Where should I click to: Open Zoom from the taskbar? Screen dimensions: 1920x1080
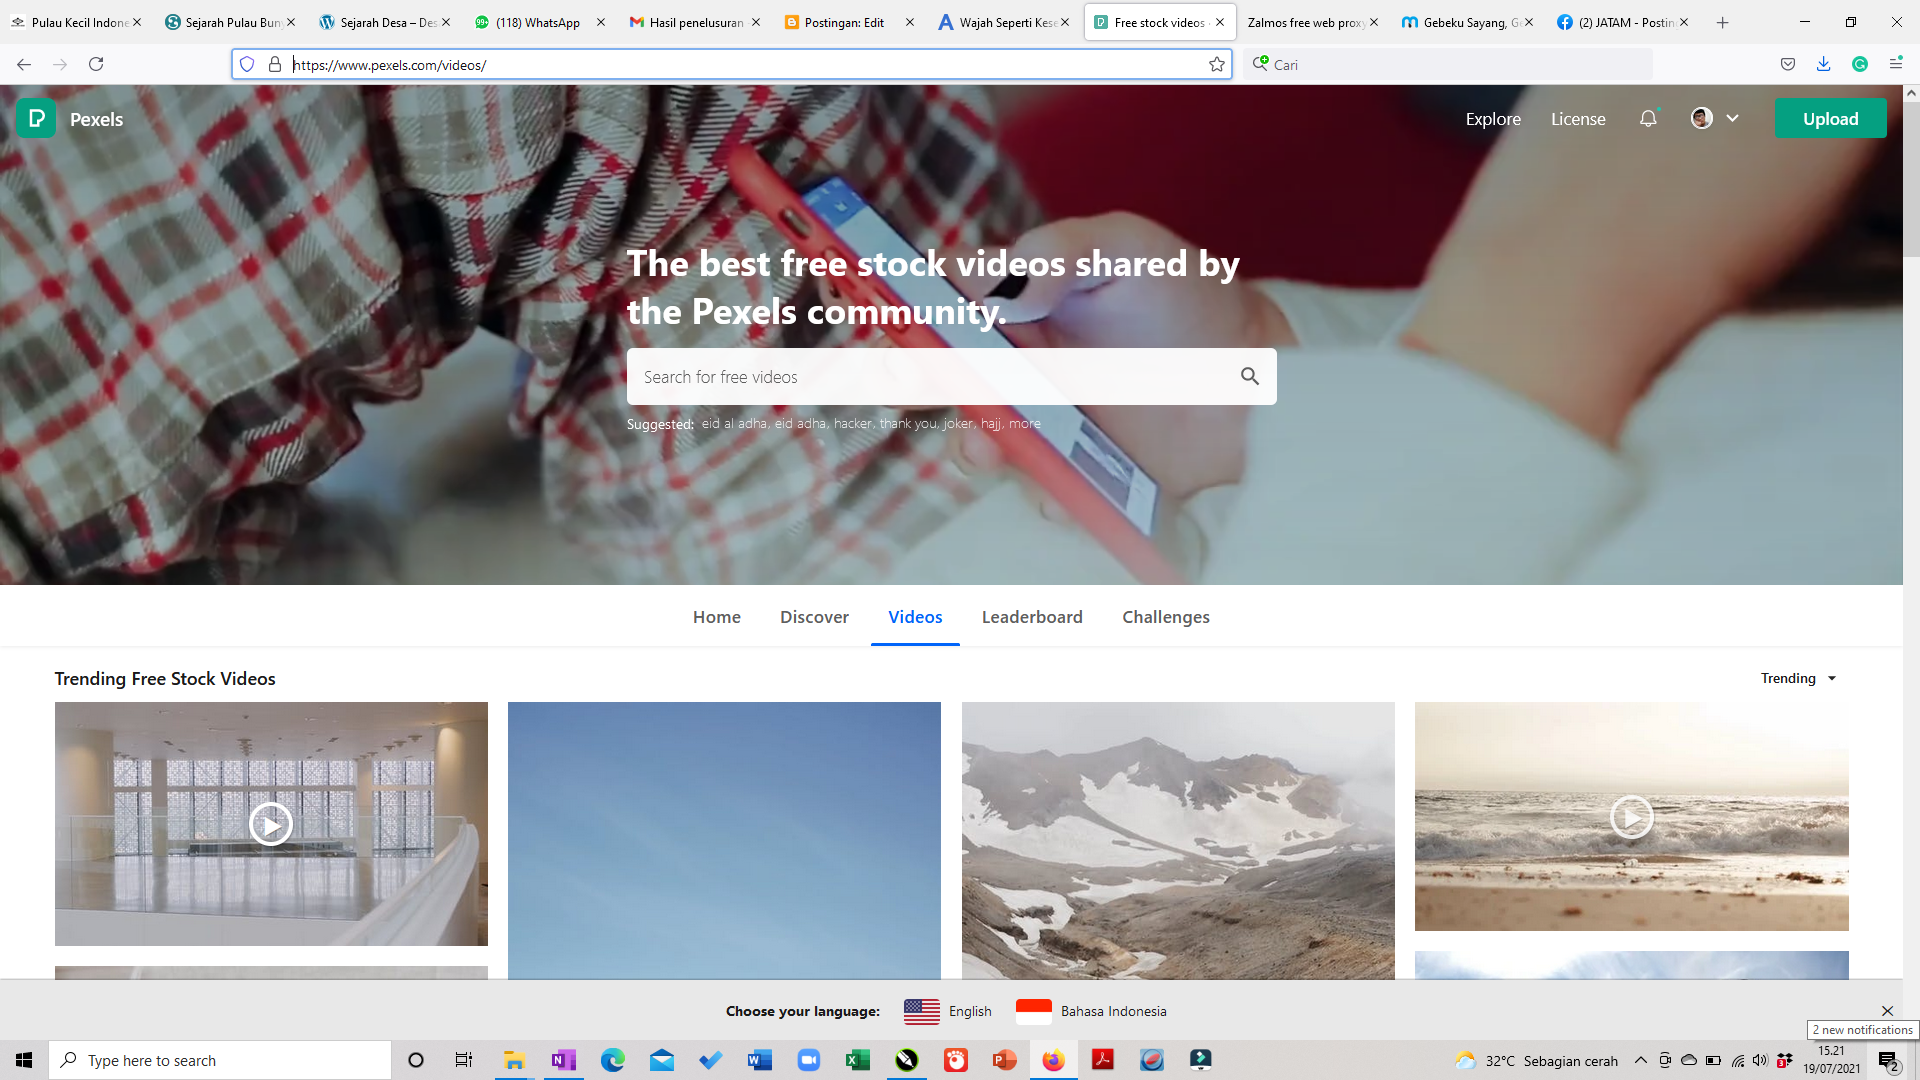808,1060
